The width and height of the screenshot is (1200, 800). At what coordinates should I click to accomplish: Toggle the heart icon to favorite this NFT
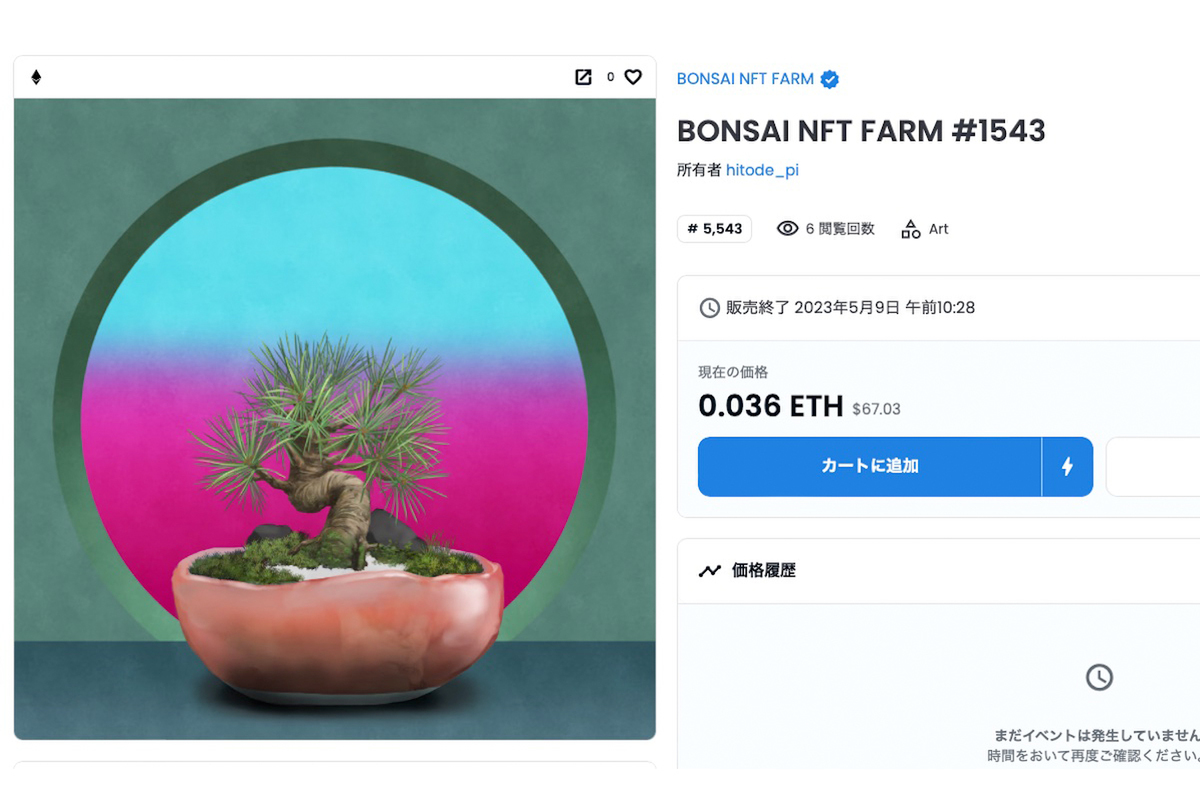click(632, 77)
